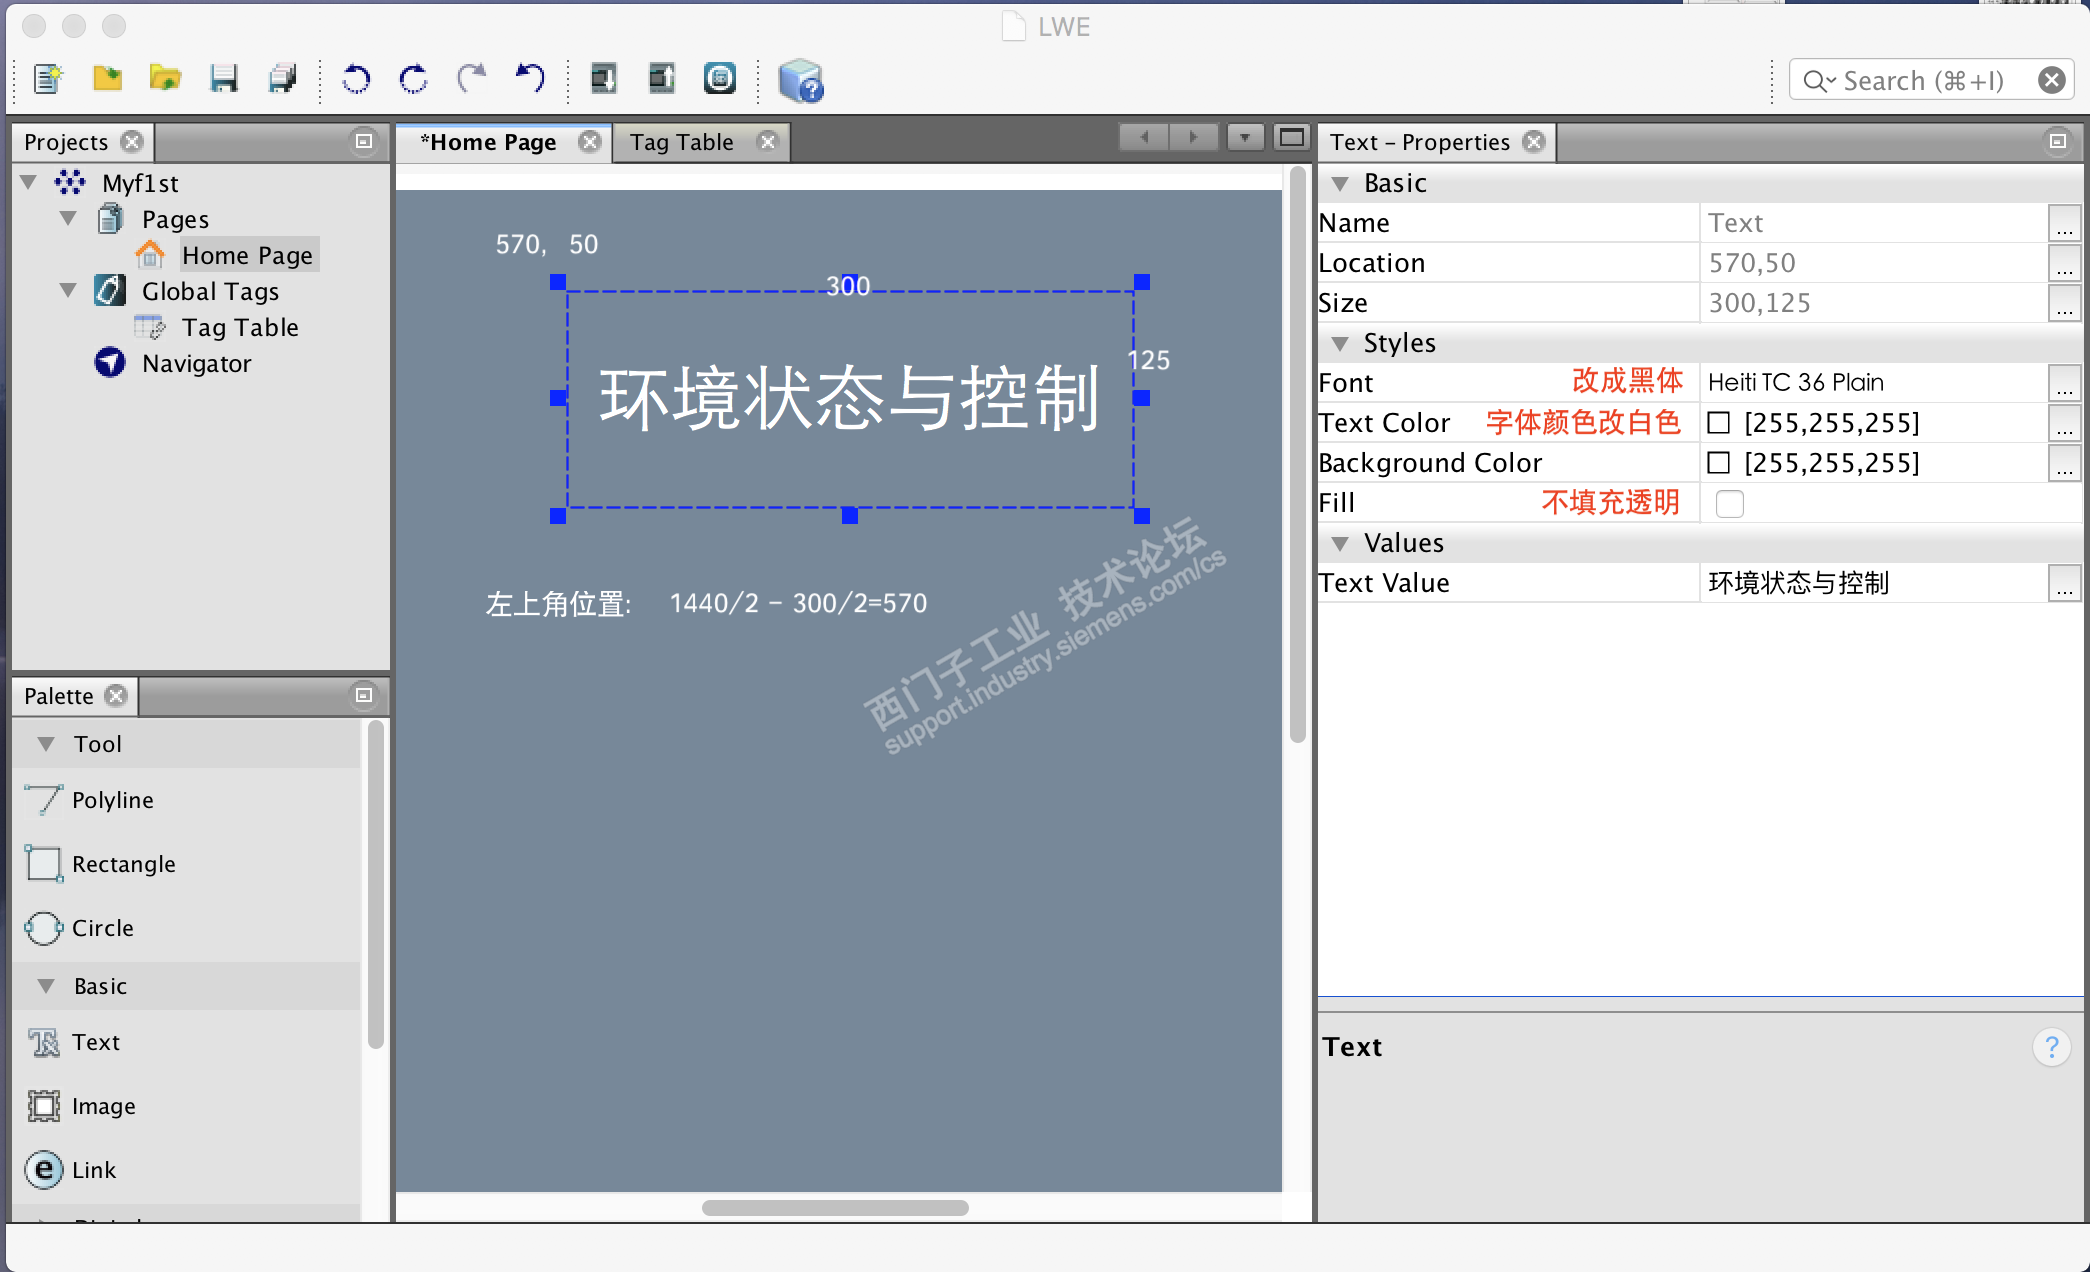
Task: Click the download to device icon
Action: coord(603,79)
